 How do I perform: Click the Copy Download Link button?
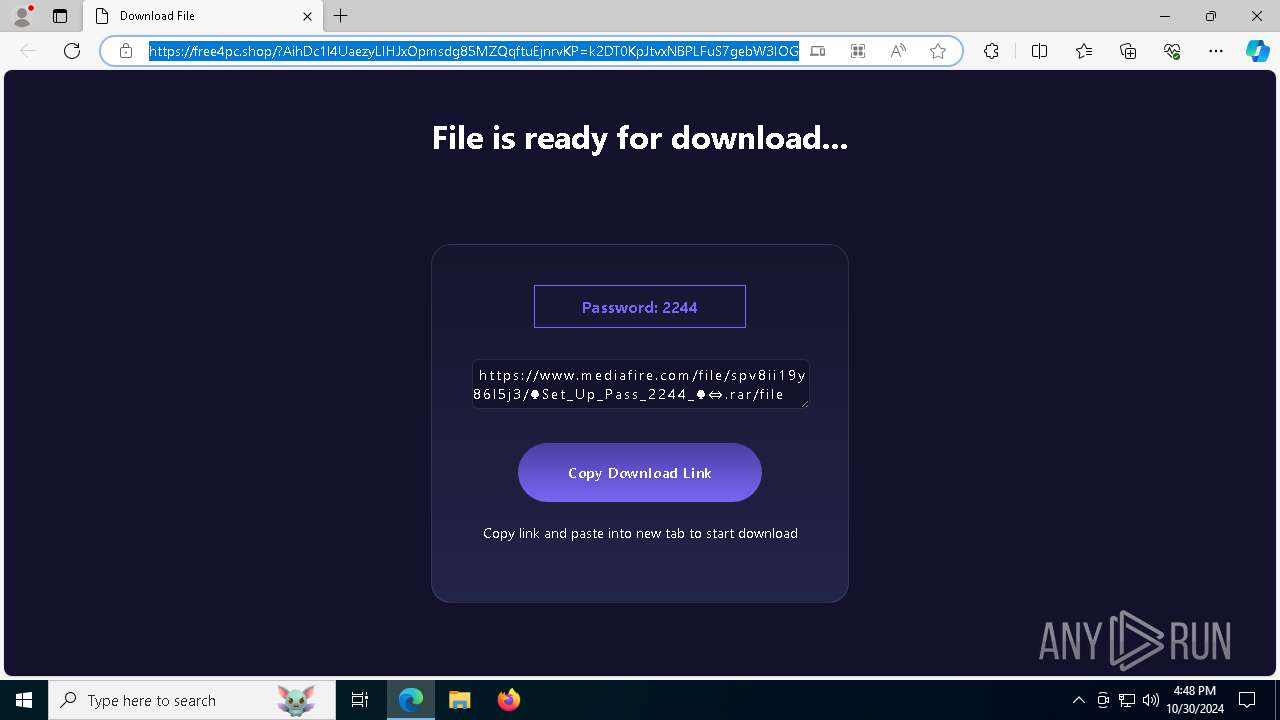point(640,473)
